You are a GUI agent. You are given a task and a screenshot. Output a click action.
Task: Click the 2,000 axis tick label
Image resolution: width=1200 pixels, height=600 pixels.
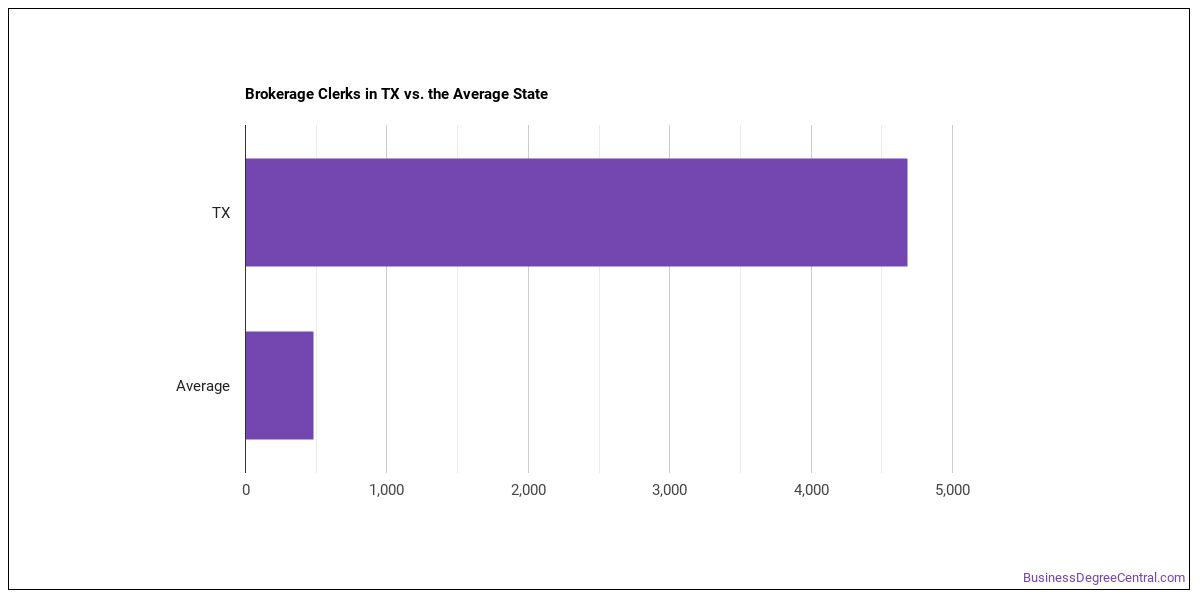pos(528,490)
